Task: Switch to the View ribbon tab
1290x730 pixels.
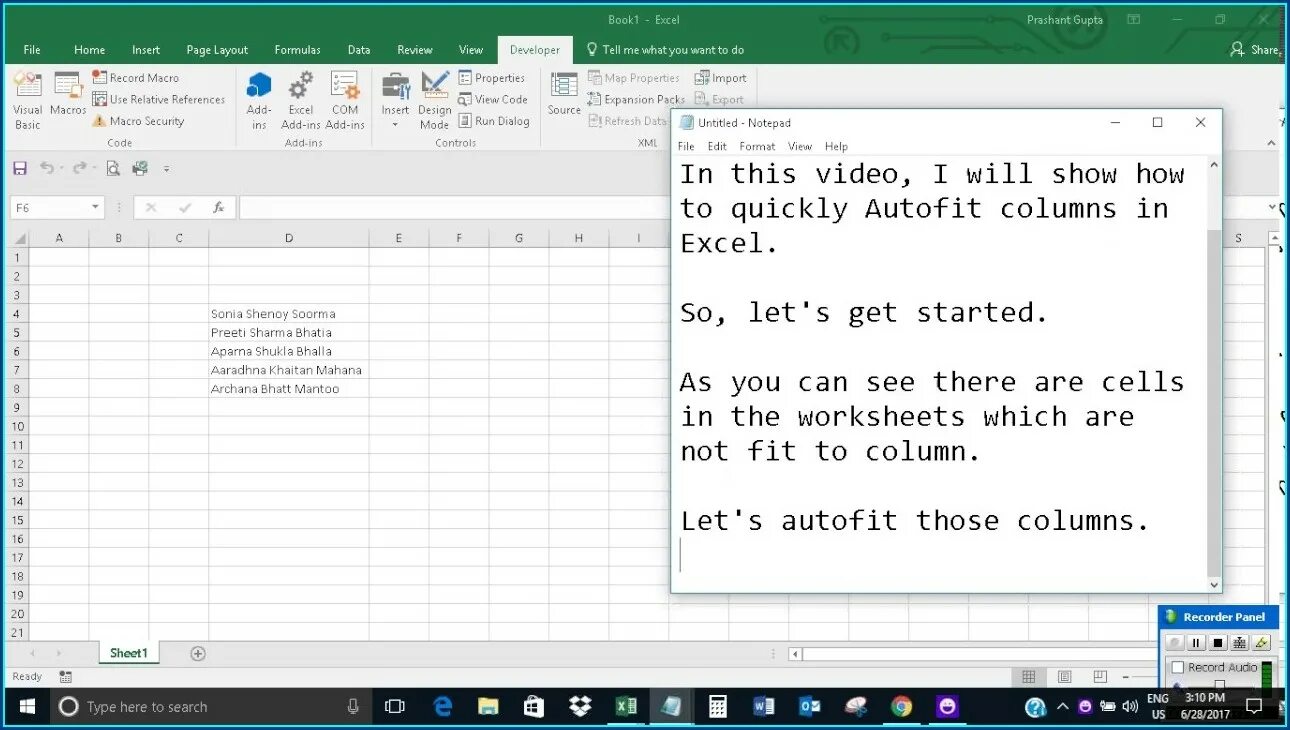Action: [x=471, y=50]
